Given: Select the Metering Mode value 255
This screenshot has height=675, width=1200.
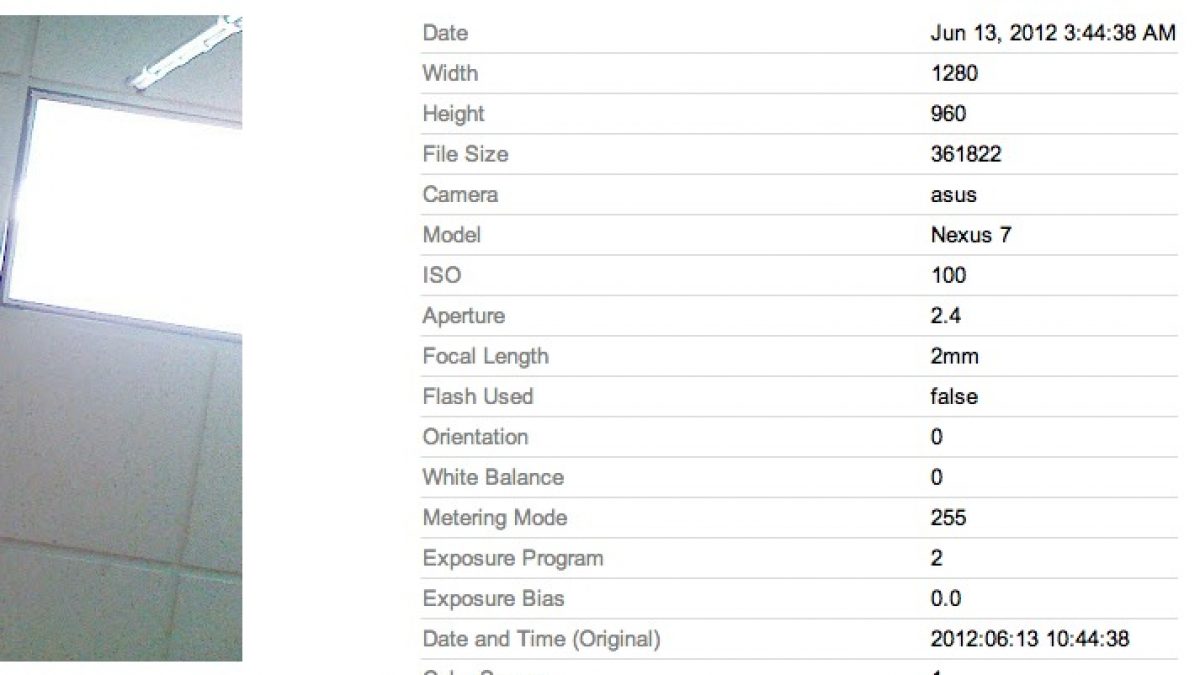Looking at the screenshot, I should 948,518.
